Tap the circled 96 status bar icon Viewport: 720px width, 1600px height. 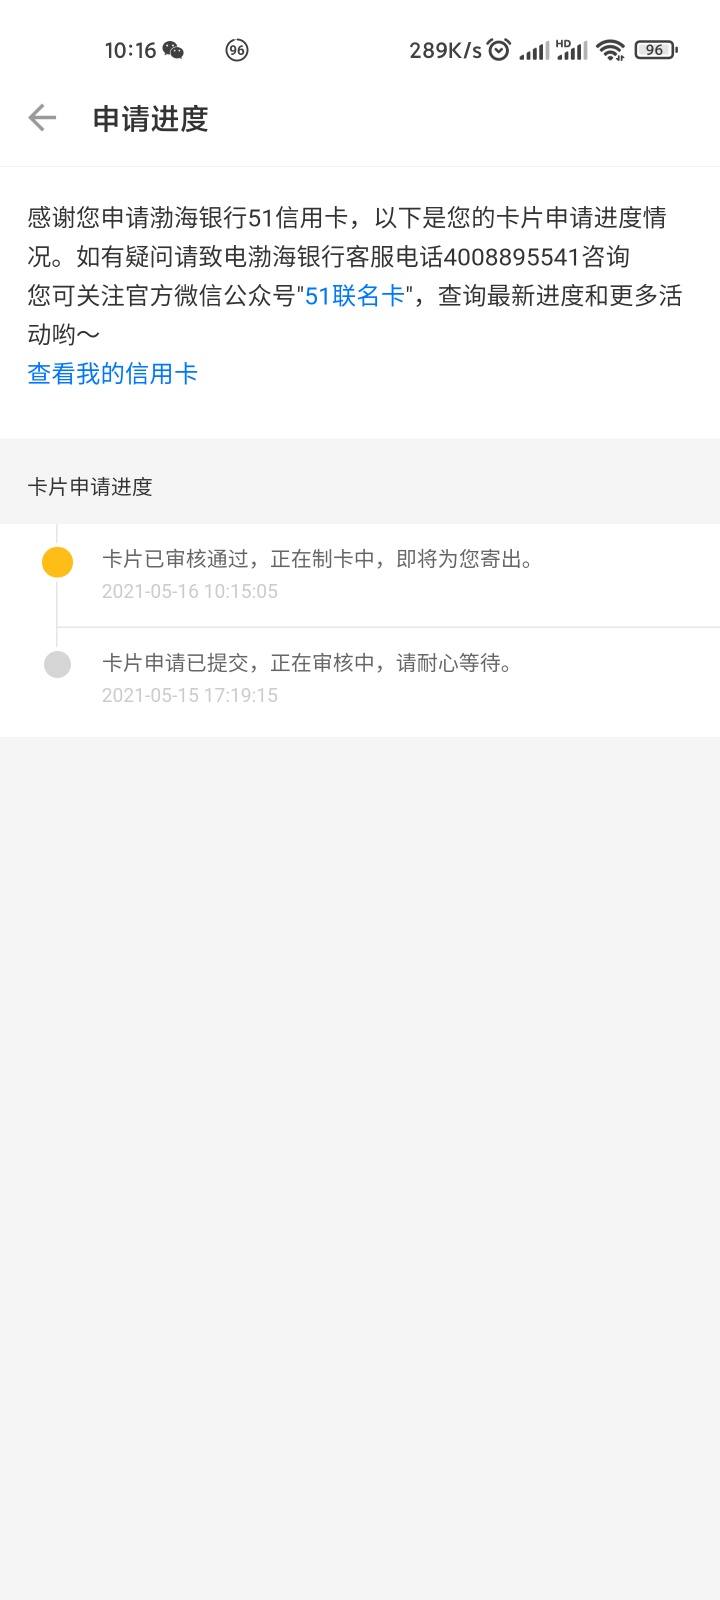pos(237,50)
